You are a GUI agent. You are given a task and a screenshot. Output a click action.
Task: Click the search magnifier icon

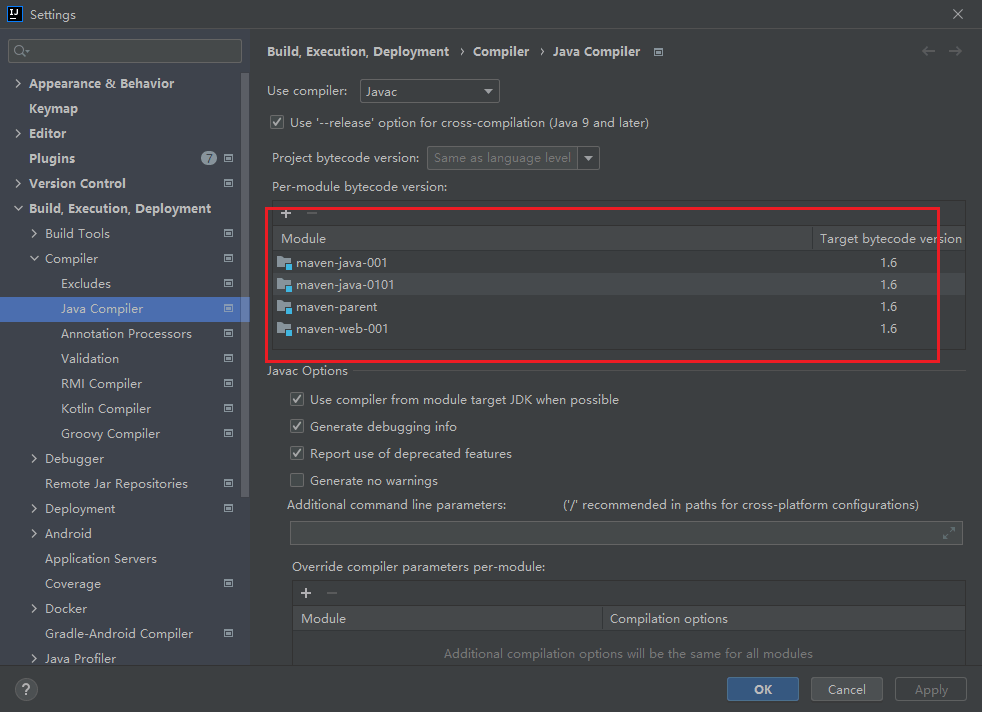(21, 51)
